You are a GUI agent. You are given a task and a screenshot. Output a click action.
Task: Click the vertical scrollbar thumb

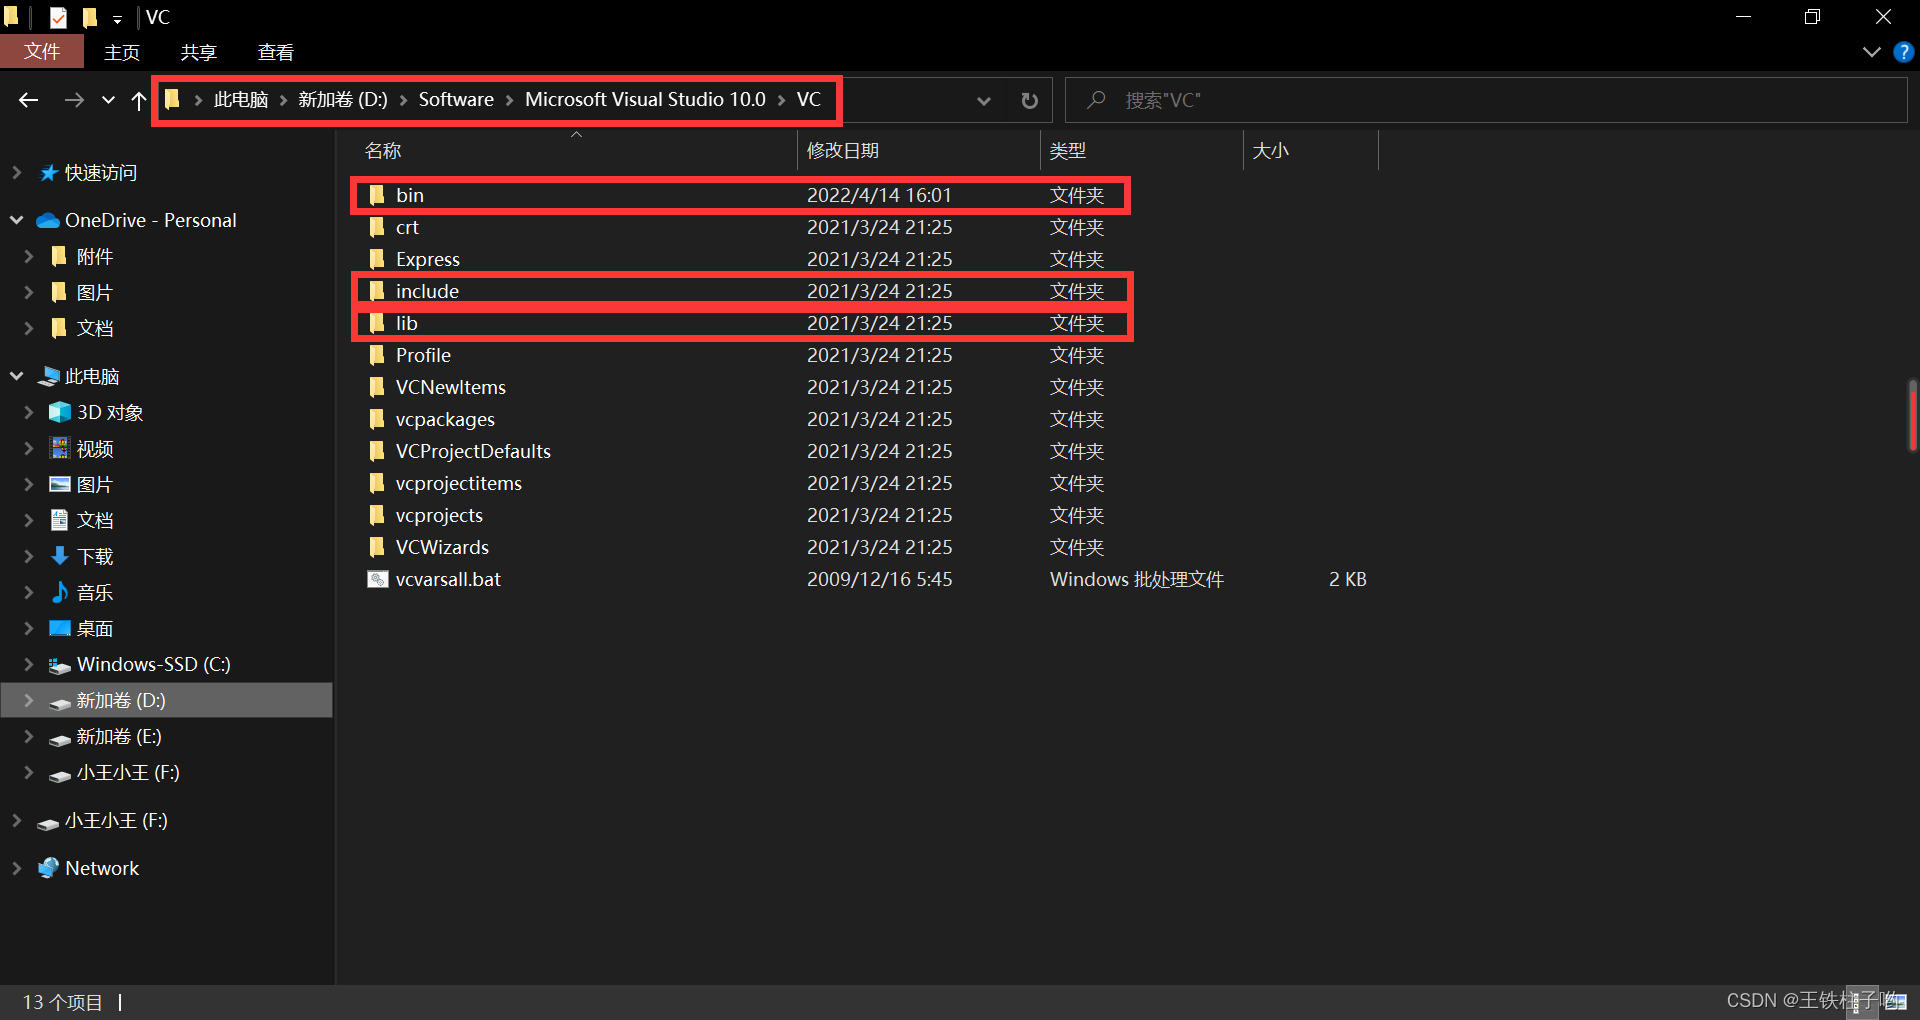(1912, 414)
